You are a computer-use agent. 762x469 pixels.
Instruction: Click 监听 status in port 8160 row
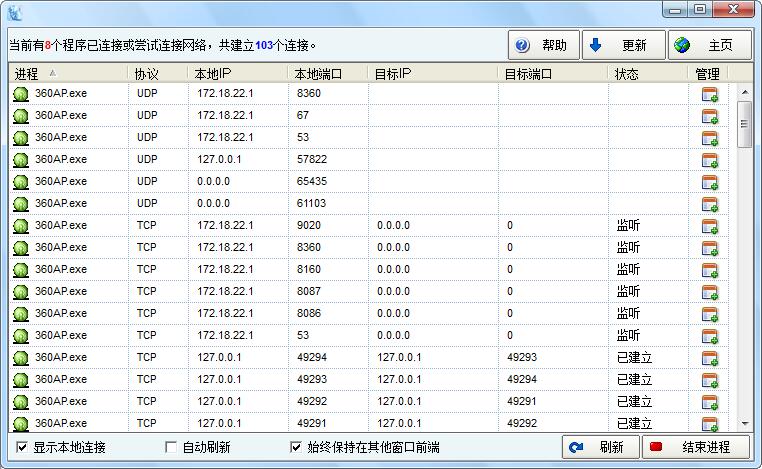point(628,269)
